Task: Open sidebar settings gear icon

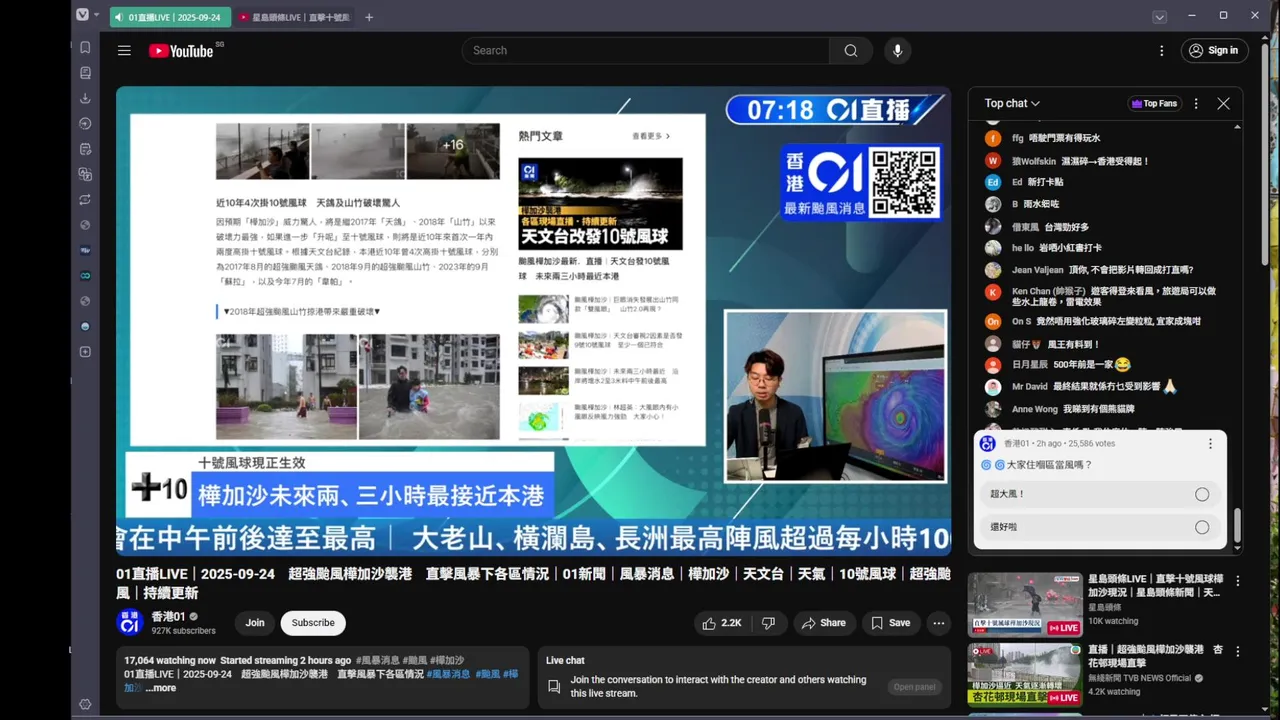Action: 85,704
